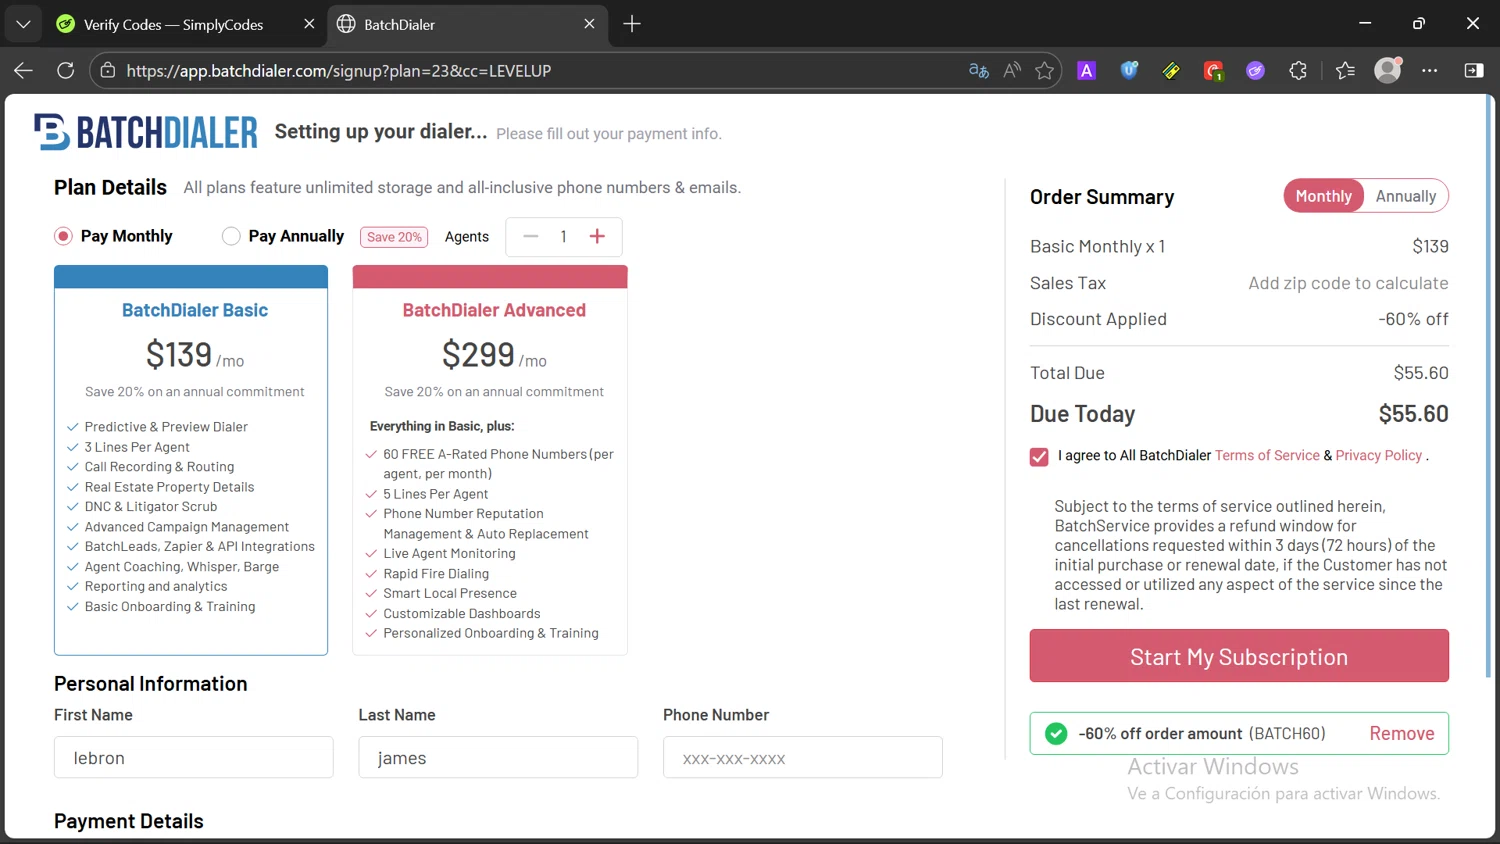
Task: Open the translate page icon
Action: (x=979, y=71)
